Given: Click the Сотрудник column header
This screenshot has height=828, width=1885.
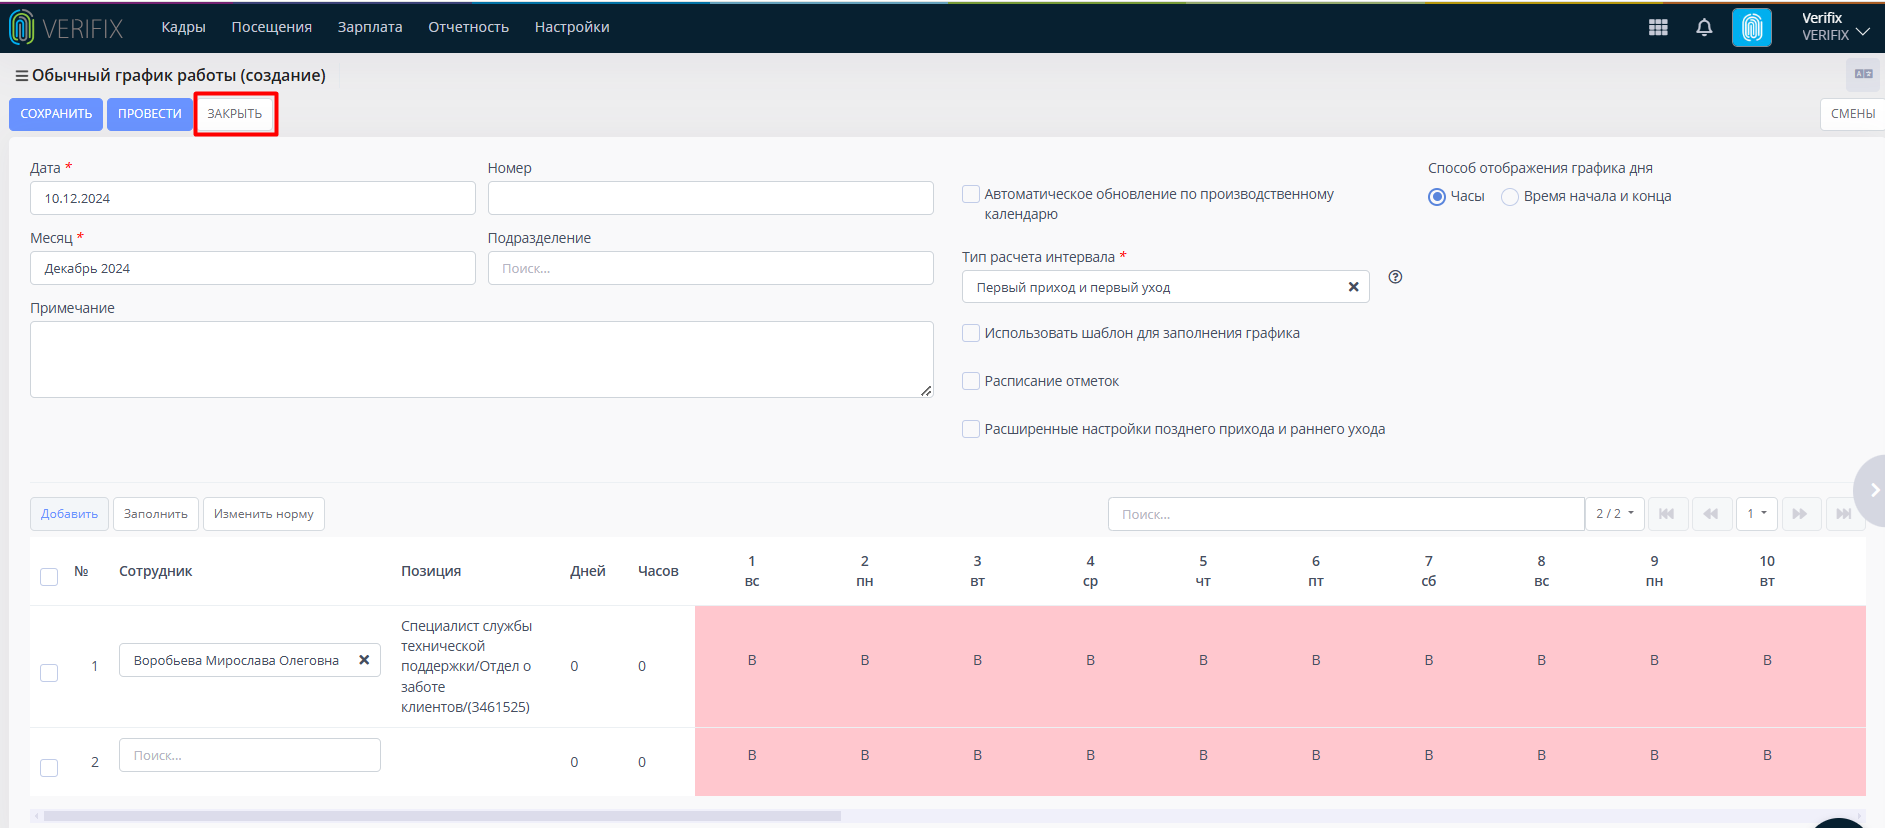Looking at the screenshot, I should point(155,571).
